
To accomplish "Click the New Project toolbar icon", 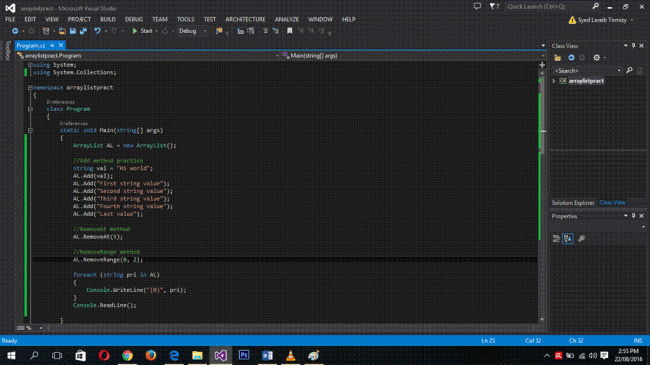I will tap(46, 31).
